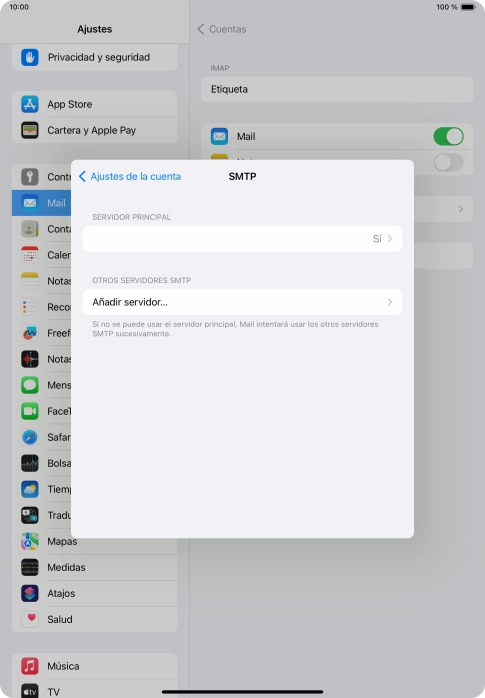Open the Medidas ruler icon

[x=30, y=567]
